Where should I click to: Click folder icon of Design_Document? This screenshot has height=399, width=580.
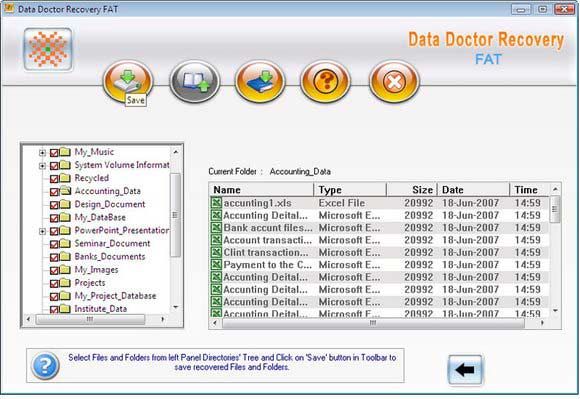tap(65, 204)
